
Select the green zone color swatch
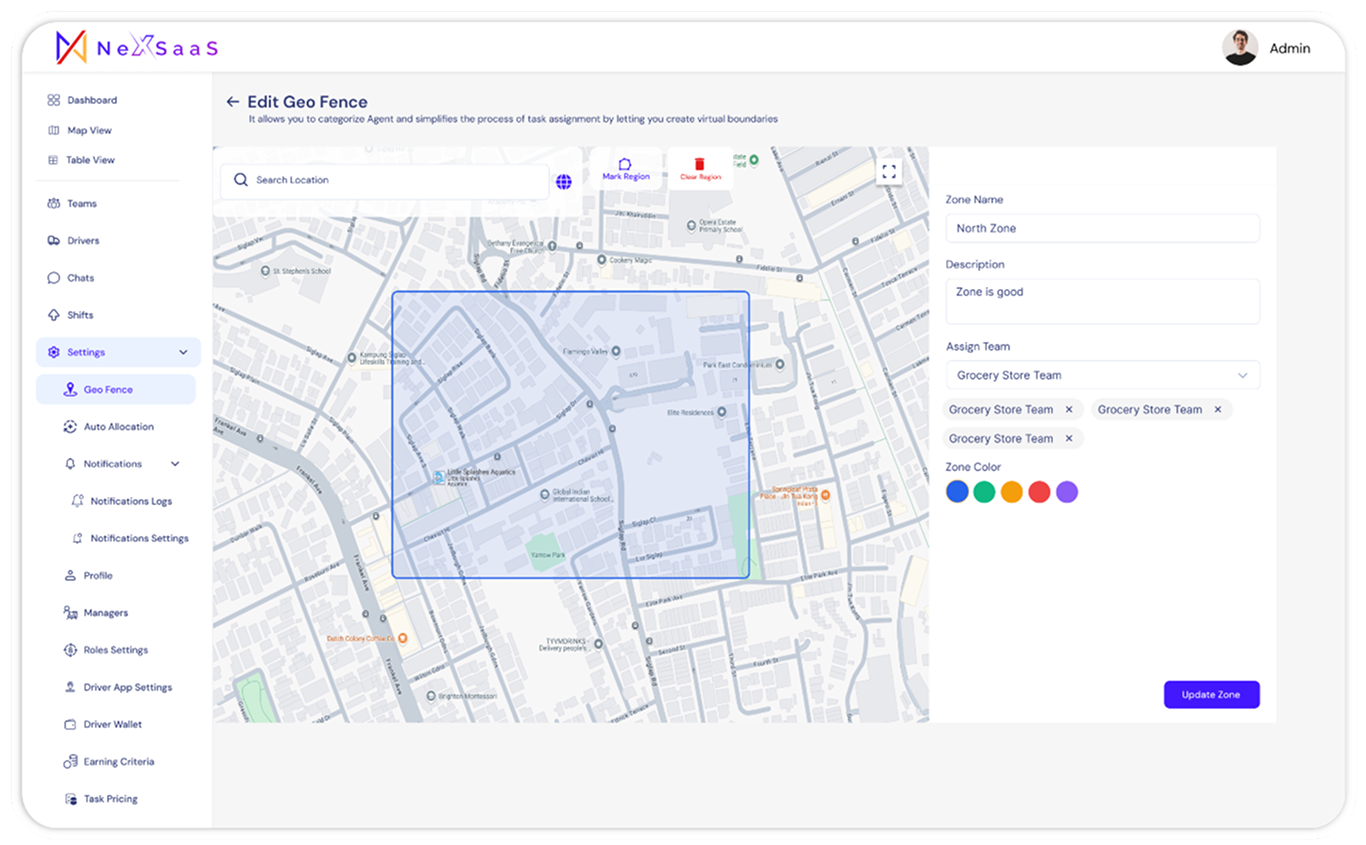click(984, 492)
